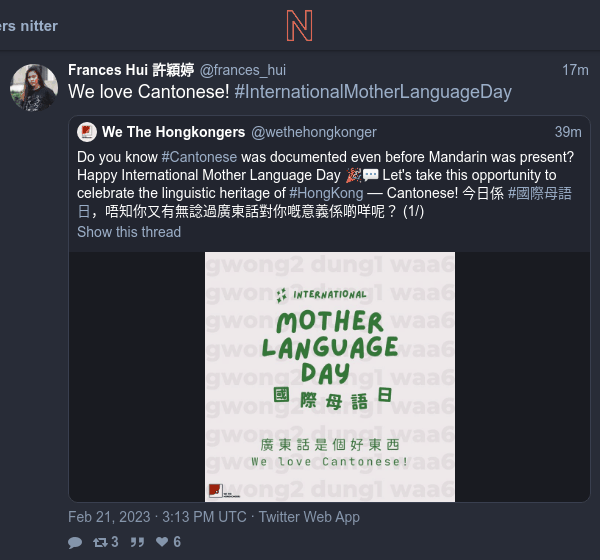
Task: Open the #InternationalMotherLanguageDay hashtag
Action: (x=373, y=92)
